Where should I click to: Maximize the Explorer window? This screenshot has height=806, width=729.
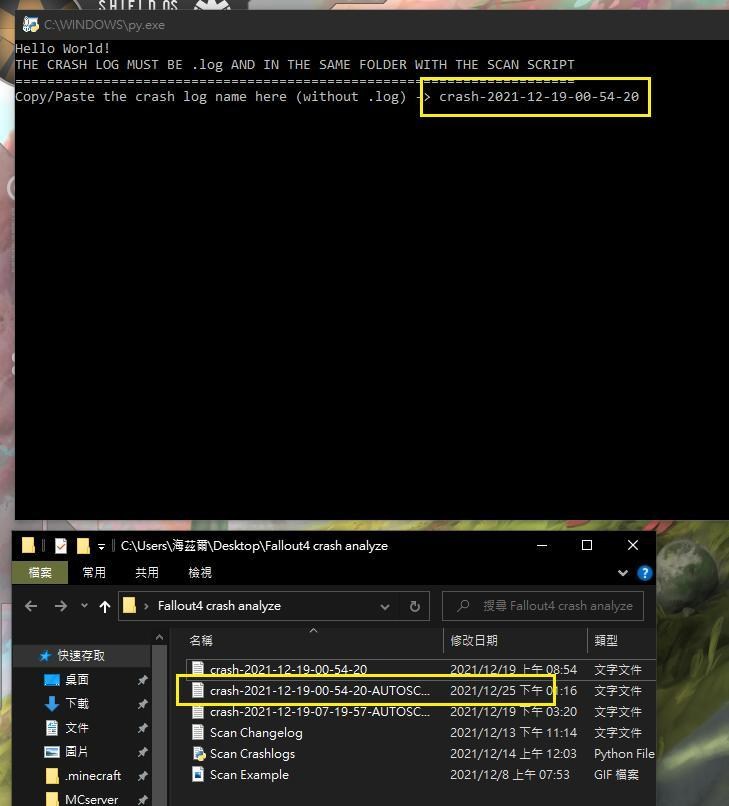pyautogui.click(x=587, y=545)
